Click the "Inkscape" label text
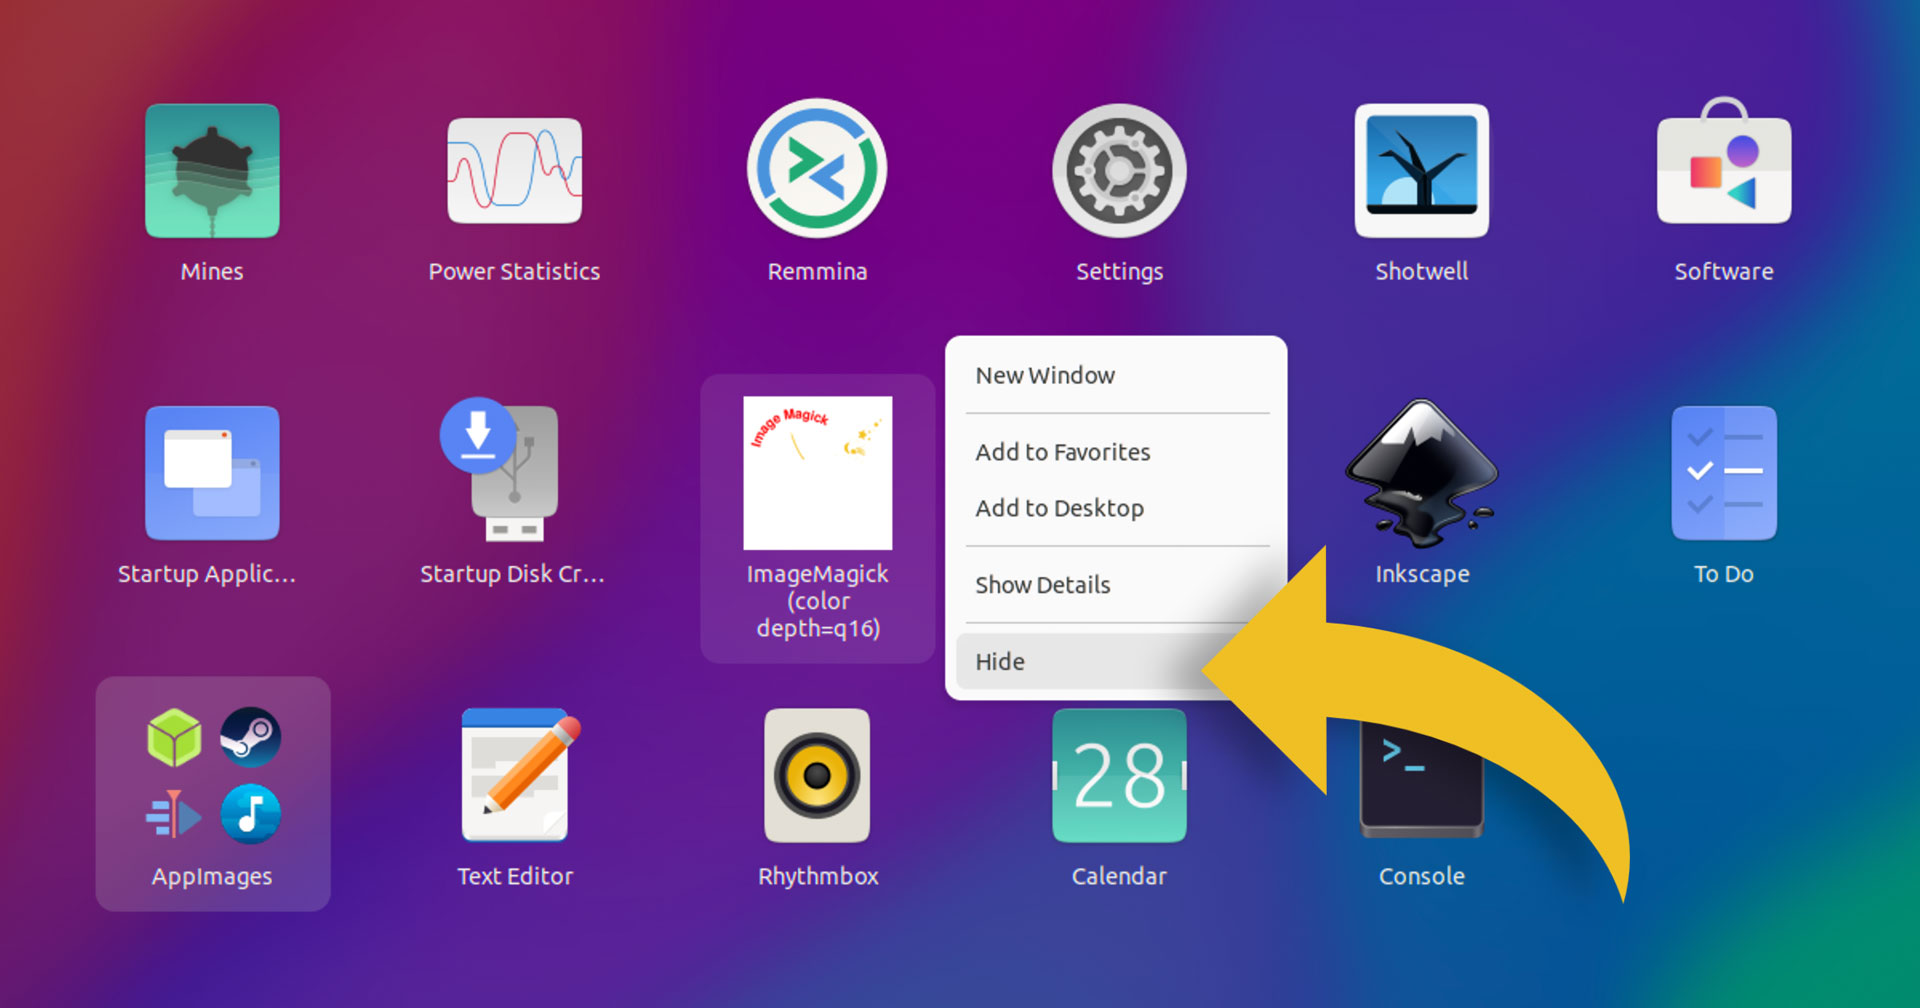The image size is (1920, 1008). pos(1422,574)
